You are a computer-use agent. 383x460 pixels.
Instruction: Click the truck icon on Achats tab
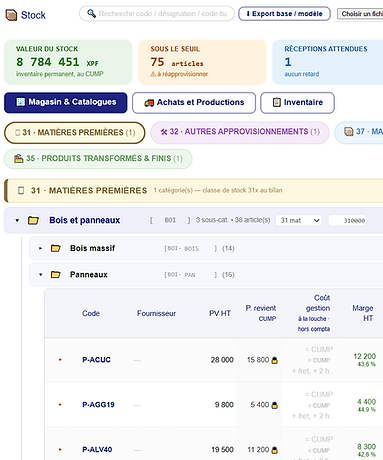coord(149,103)
